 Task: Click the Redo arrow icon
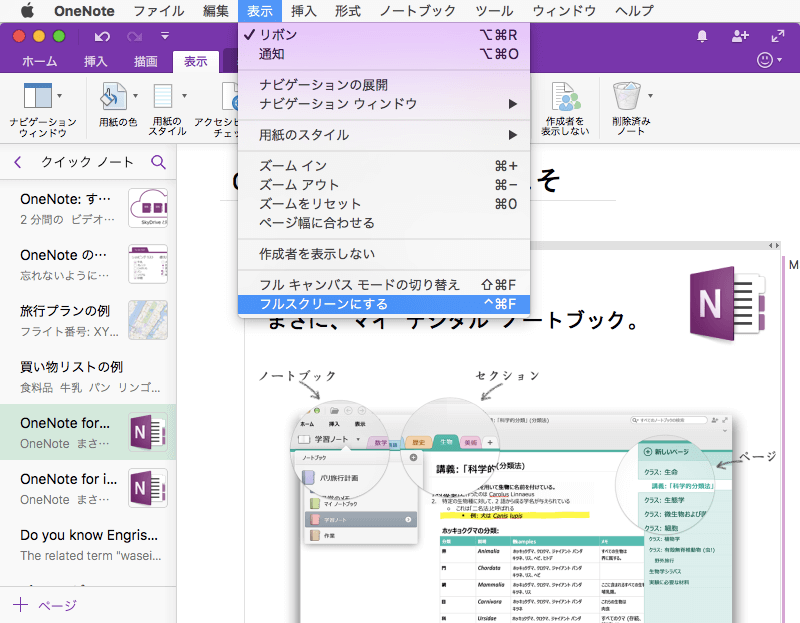click(135, 36)
